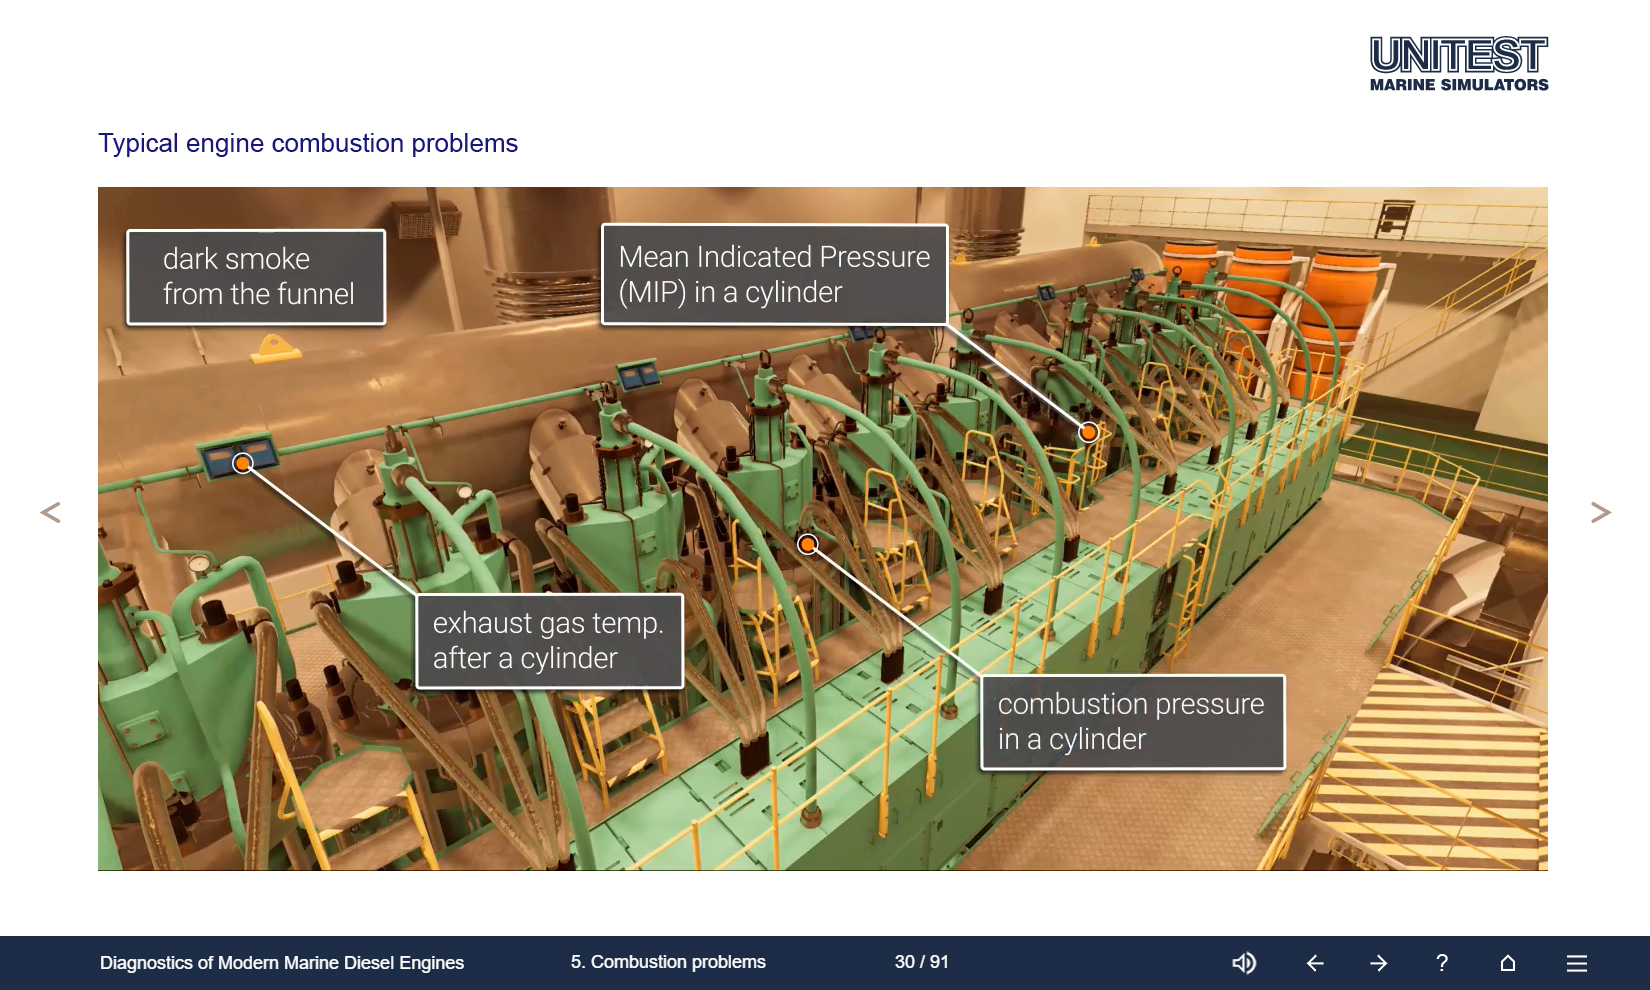Click the 'combustion pressure in a cylinder' label
This screenshot has height=990, width=1650.
click(1132, 722)
